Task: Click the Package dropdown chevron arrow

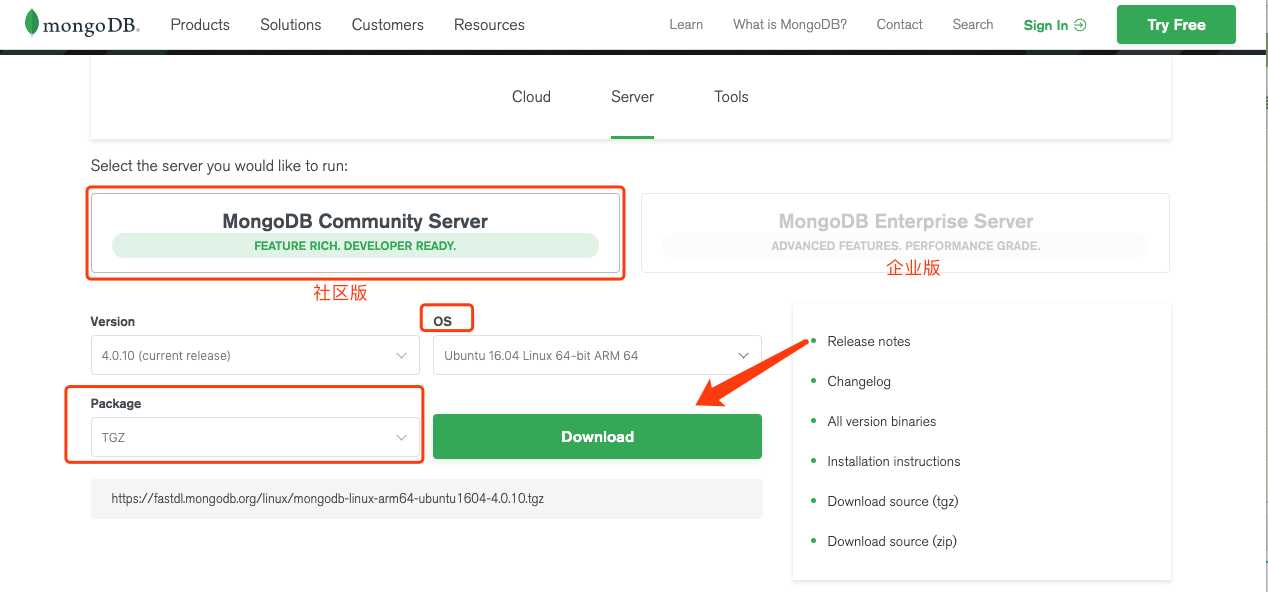Action: coord(401,438)
